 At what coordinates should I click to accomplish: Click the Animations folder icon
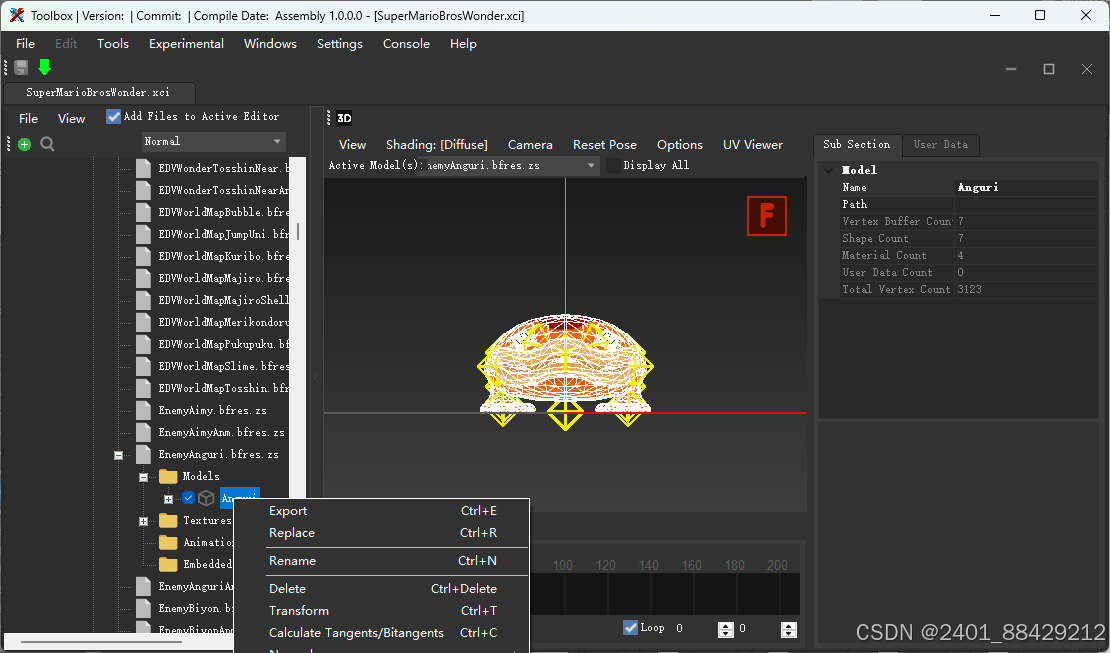[x=168, y=543]
